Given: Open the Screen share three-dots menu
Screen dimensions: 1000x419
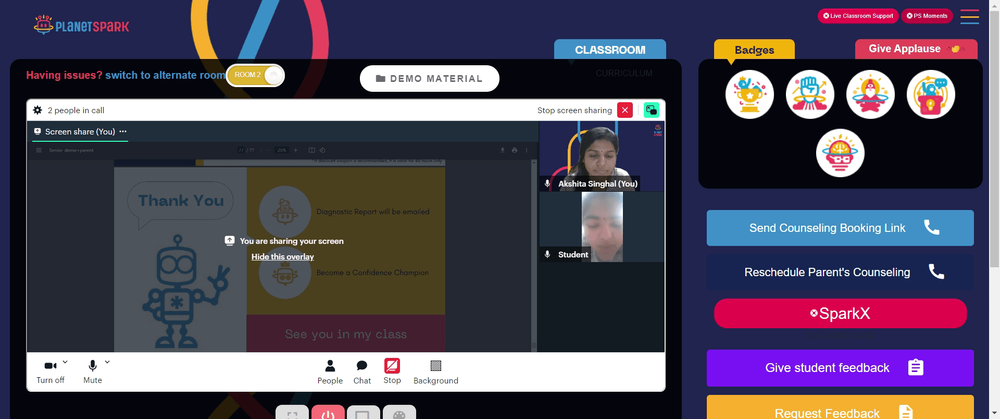Looking at the screenshot, I should (x=123, y=131).
